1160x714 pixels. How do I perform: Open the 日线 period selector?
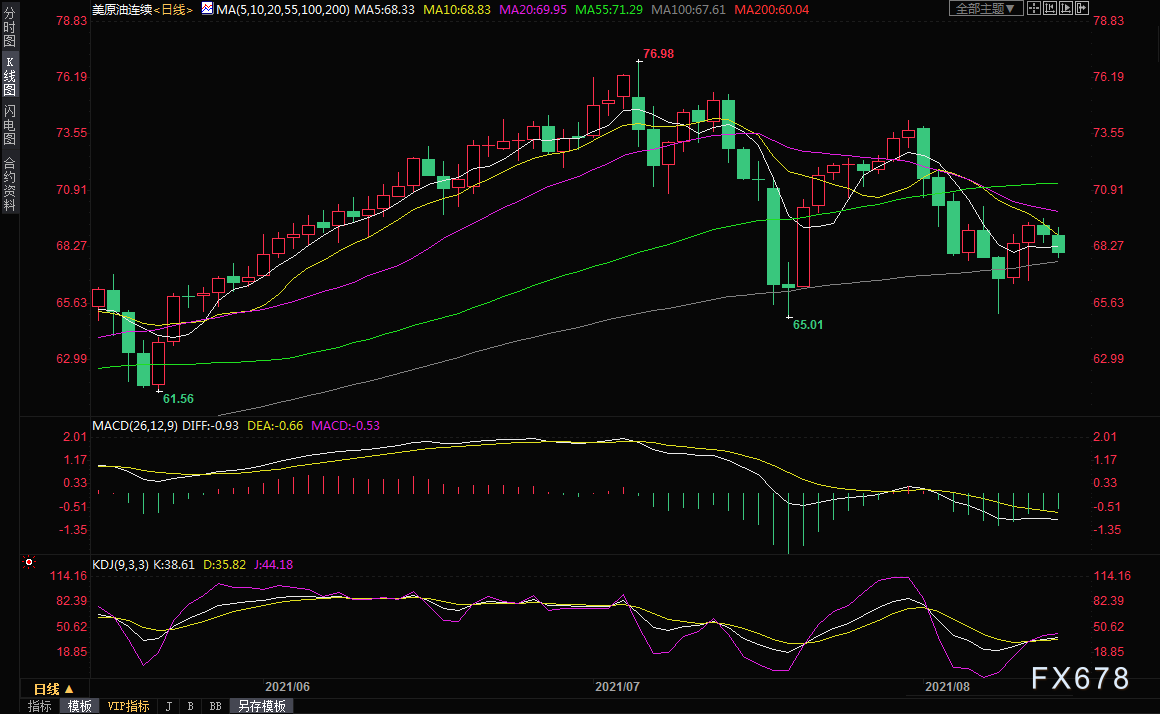coord(53,689)
